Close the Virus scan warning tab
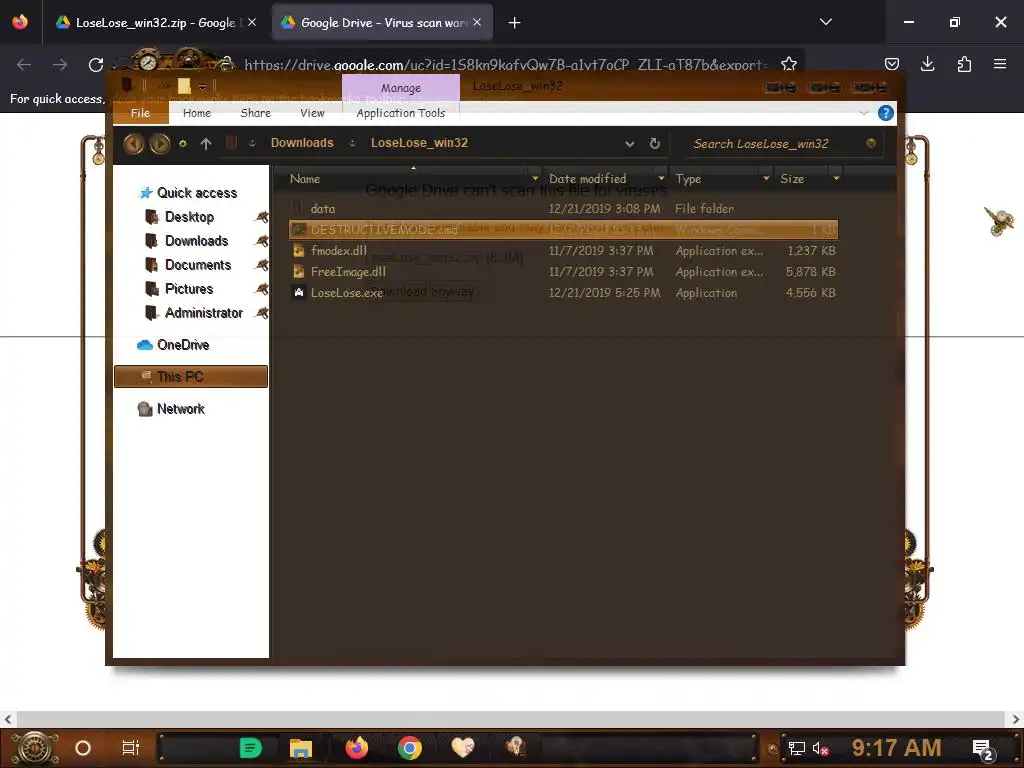The image size is (1024, 768). click(477, 22)
